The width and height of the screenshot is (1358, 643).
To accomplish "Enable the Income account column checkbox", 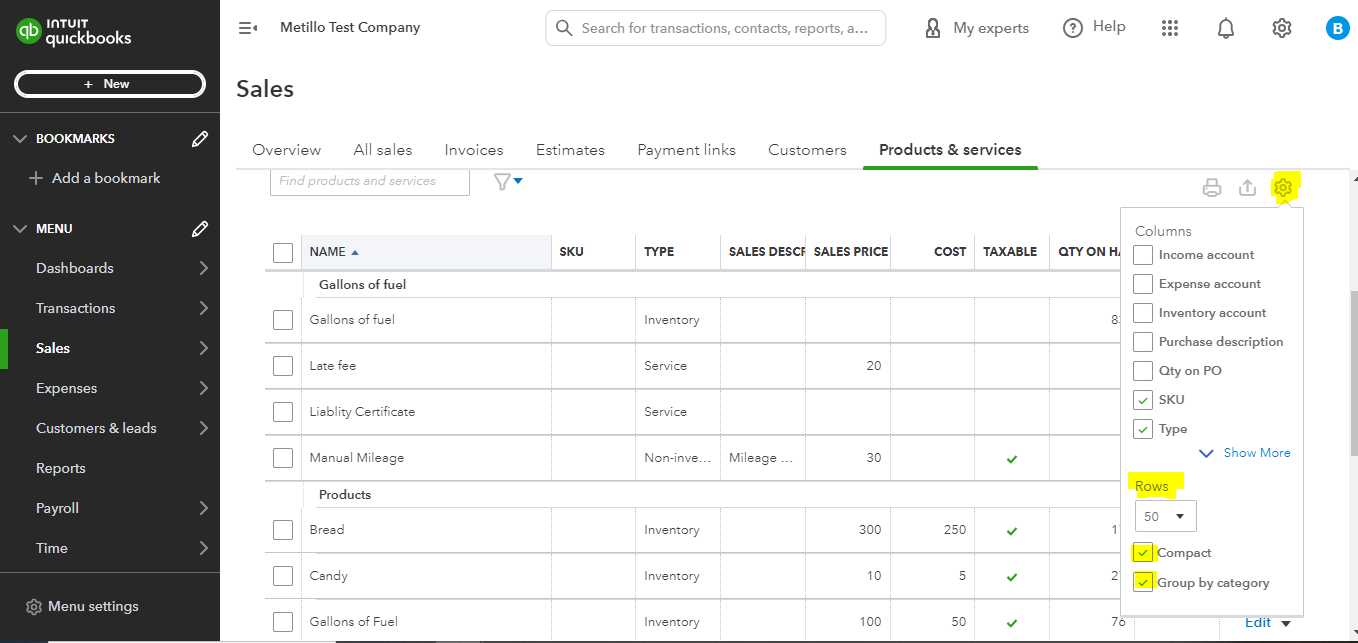I will [1143, 255].
